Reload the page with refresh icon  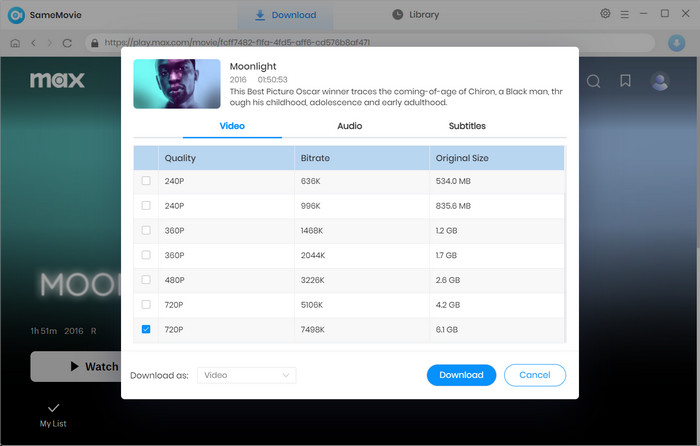point(67,43)
